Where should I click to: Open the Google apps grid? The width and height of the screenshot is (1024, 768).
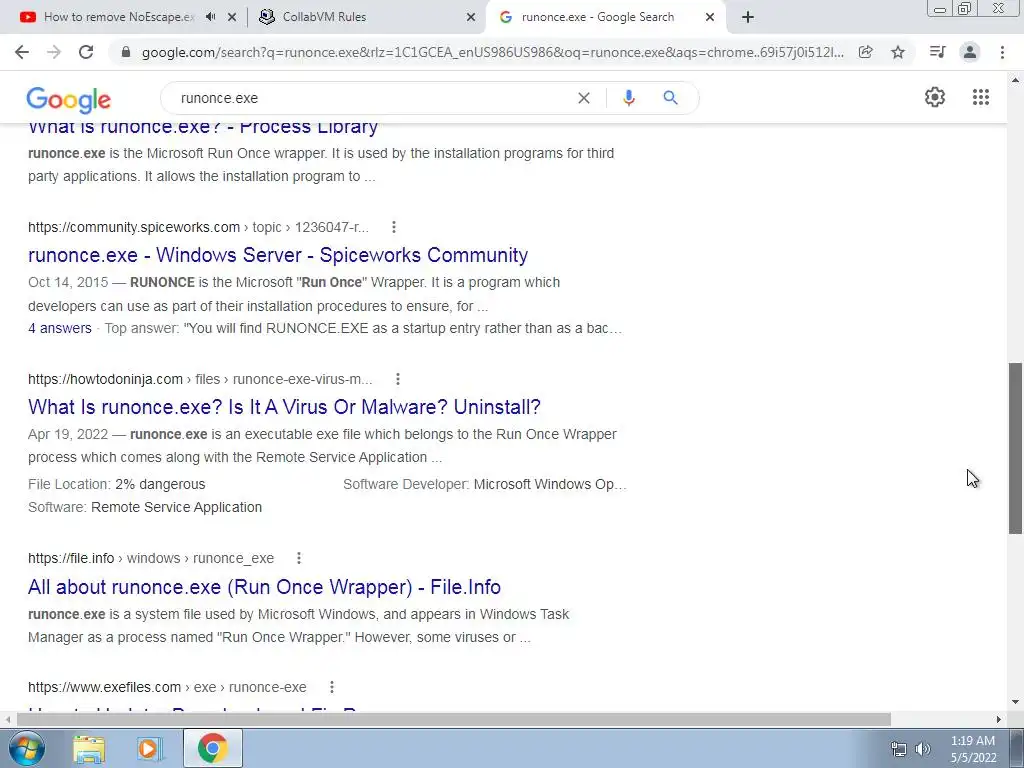click(x=980, y=97)
